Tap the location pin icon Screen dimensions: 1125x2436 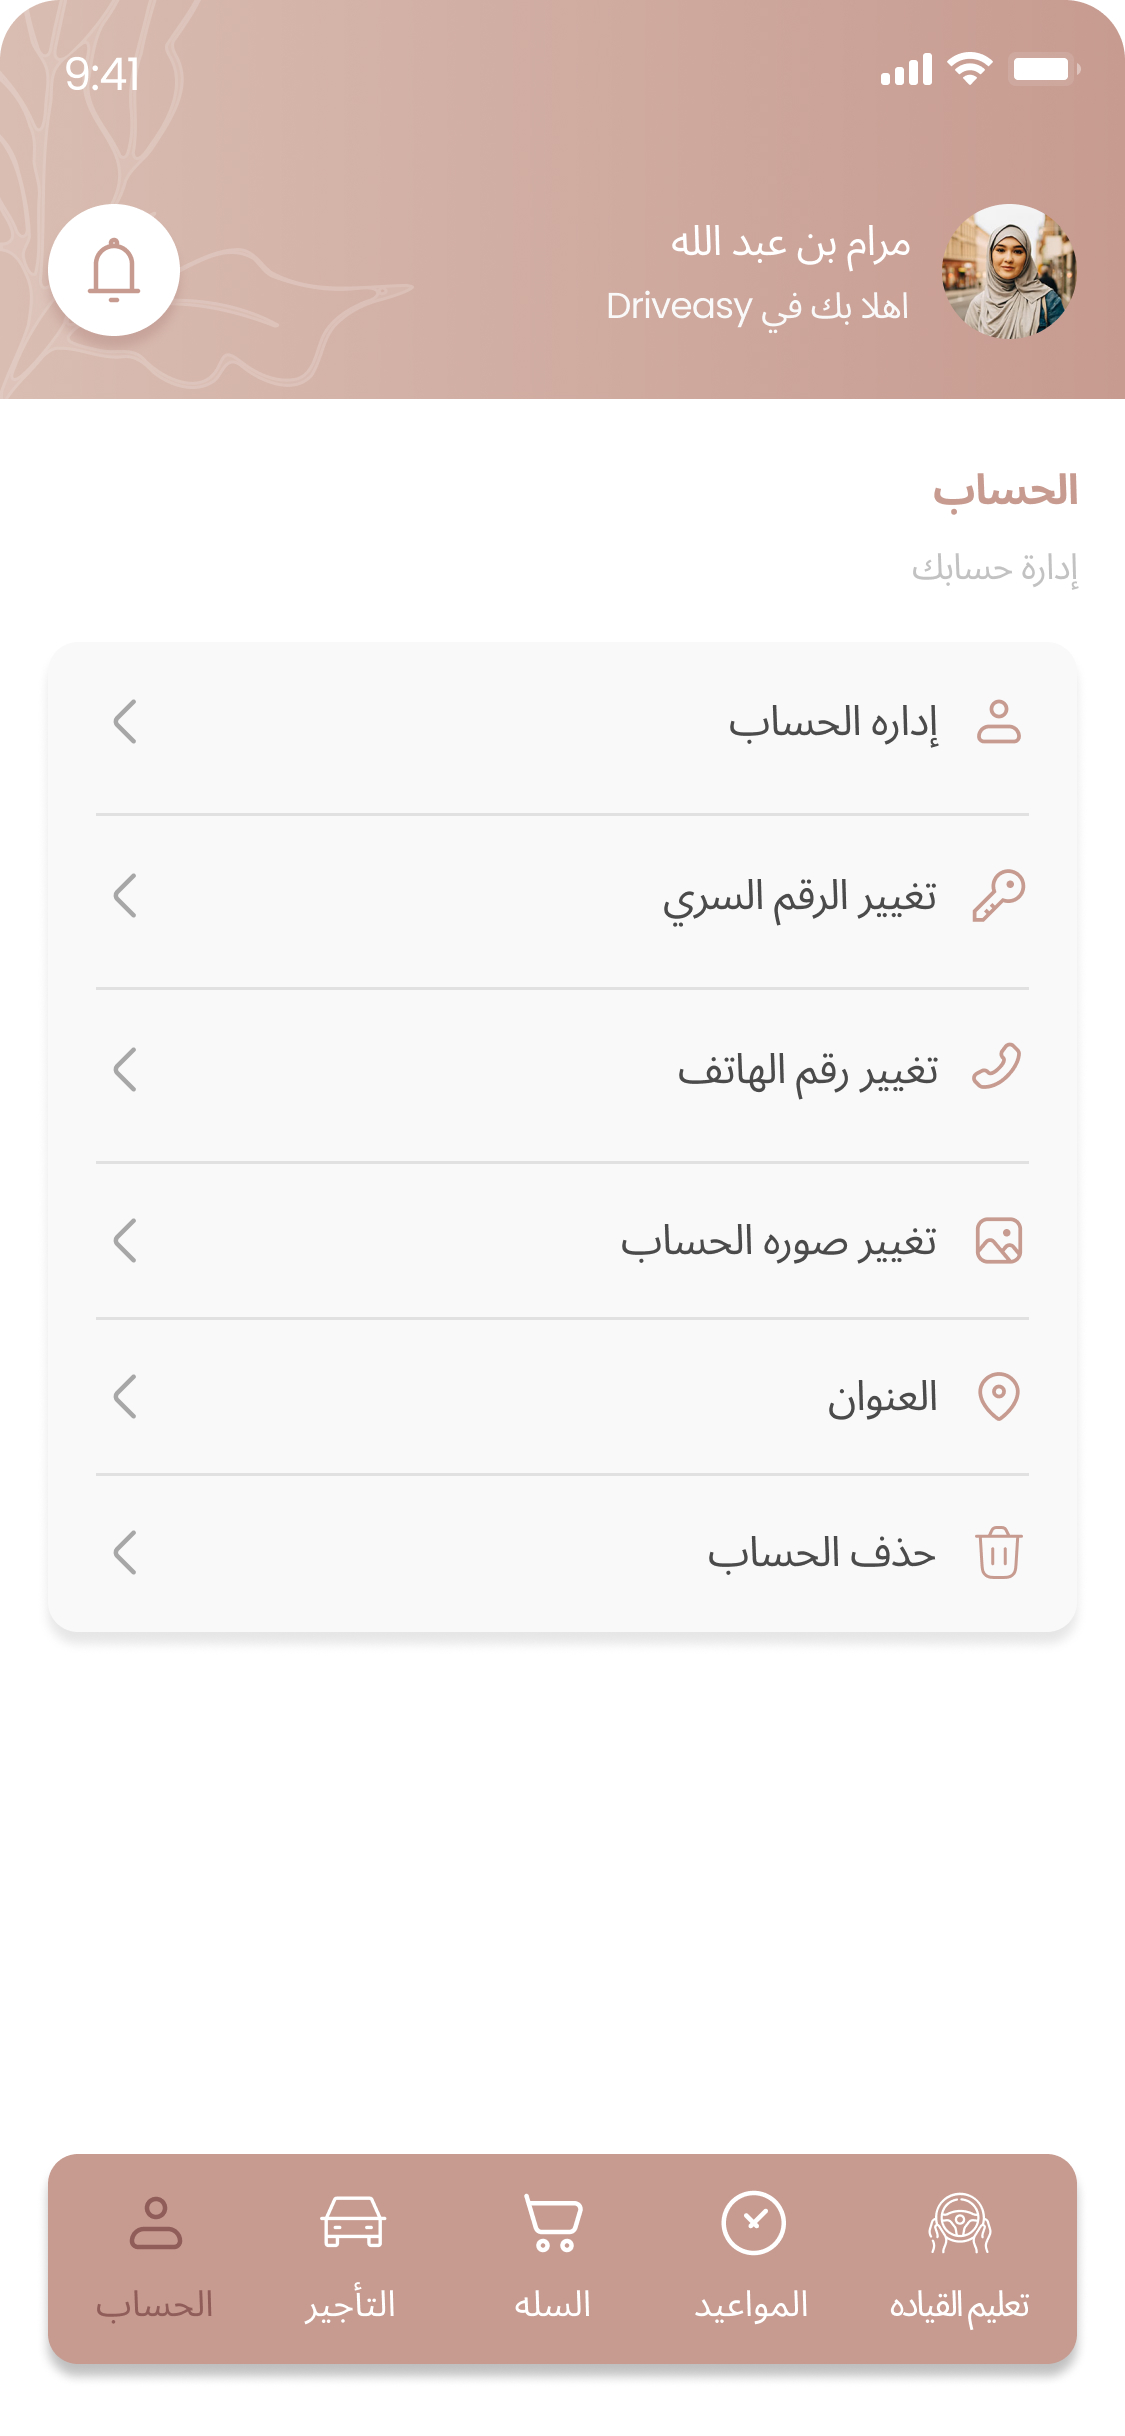click(x=998, y=1396)
